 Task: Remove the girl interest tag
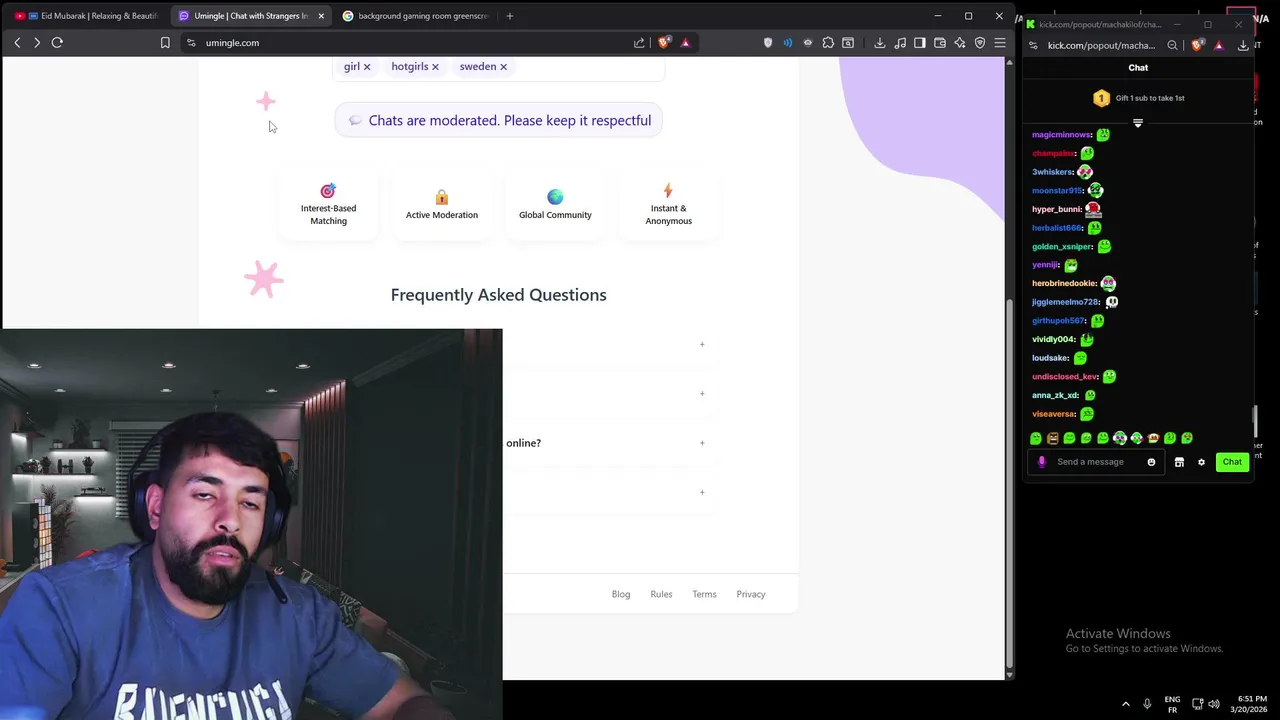coord(367,67)
